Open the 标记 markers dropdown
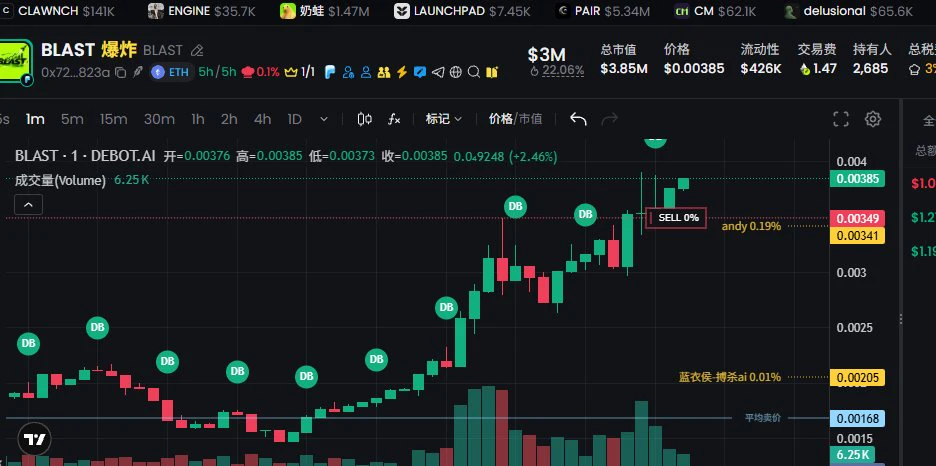 pos(444,119)
